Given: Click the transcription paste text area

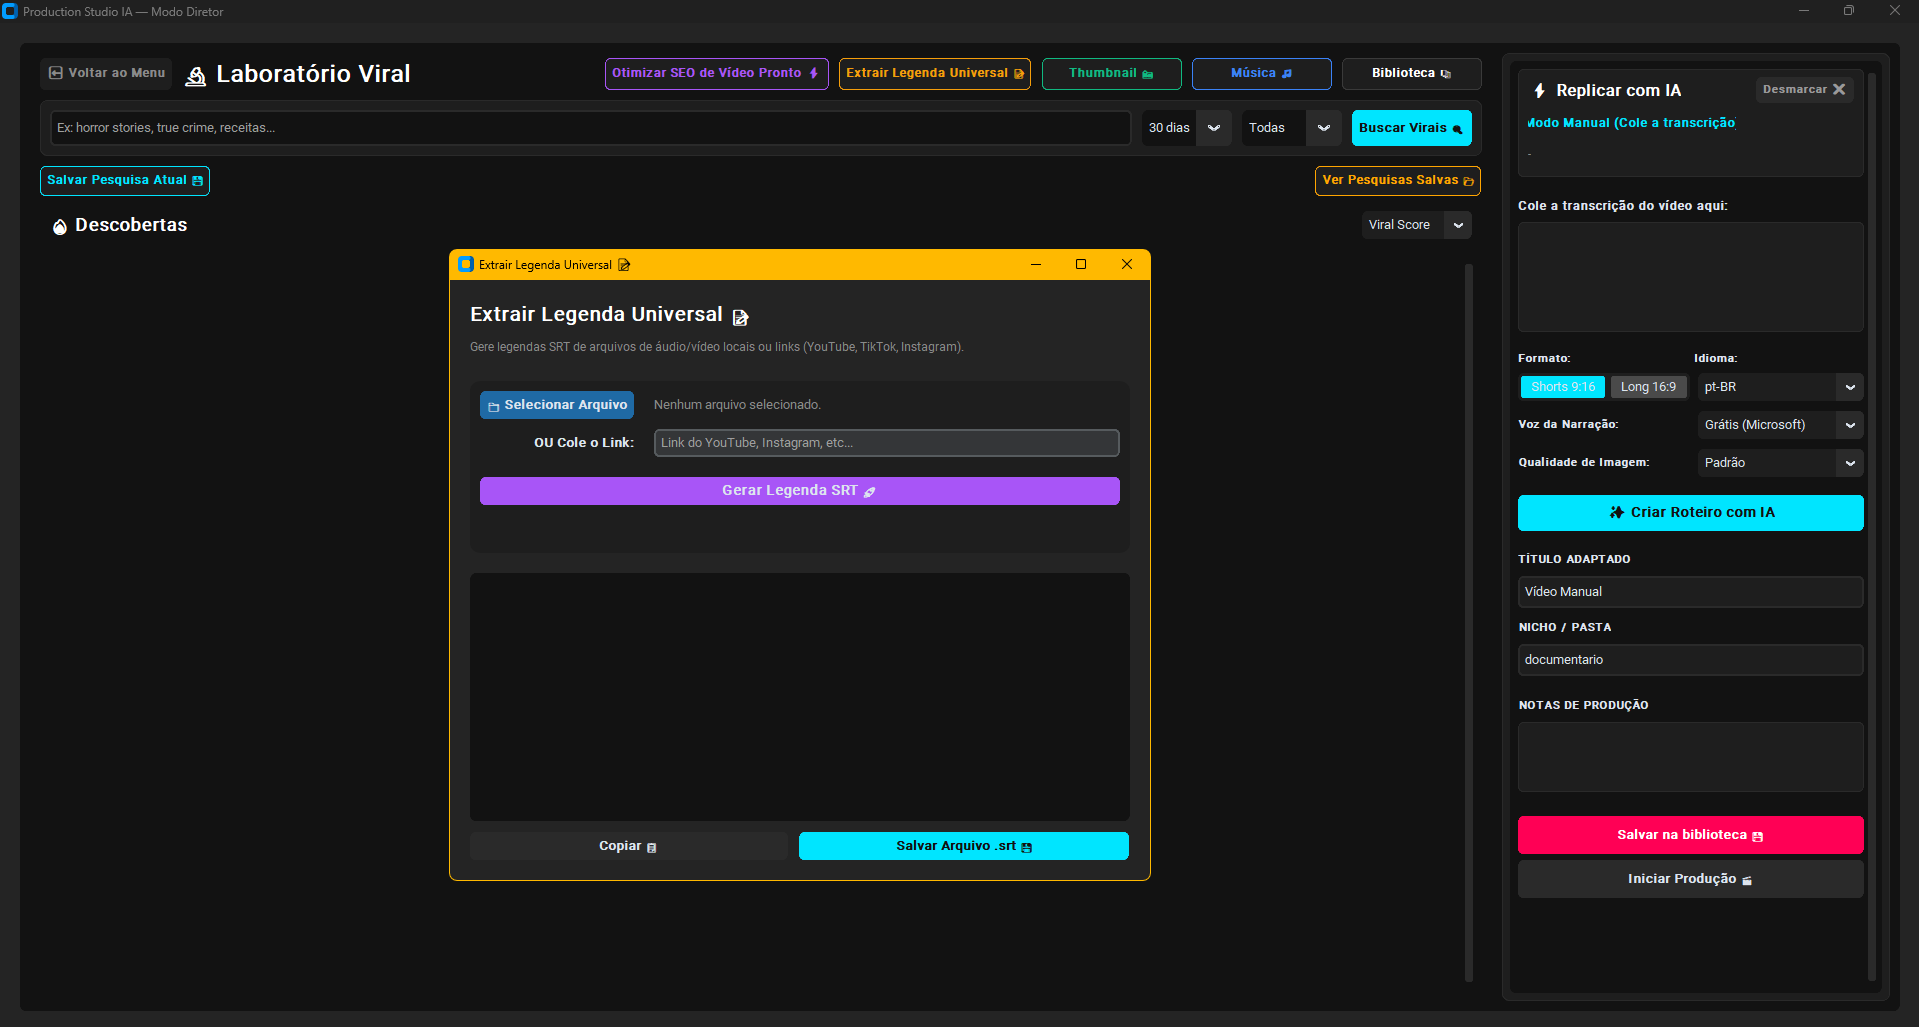Looking at the screenshot, I should pos(1690,277).
